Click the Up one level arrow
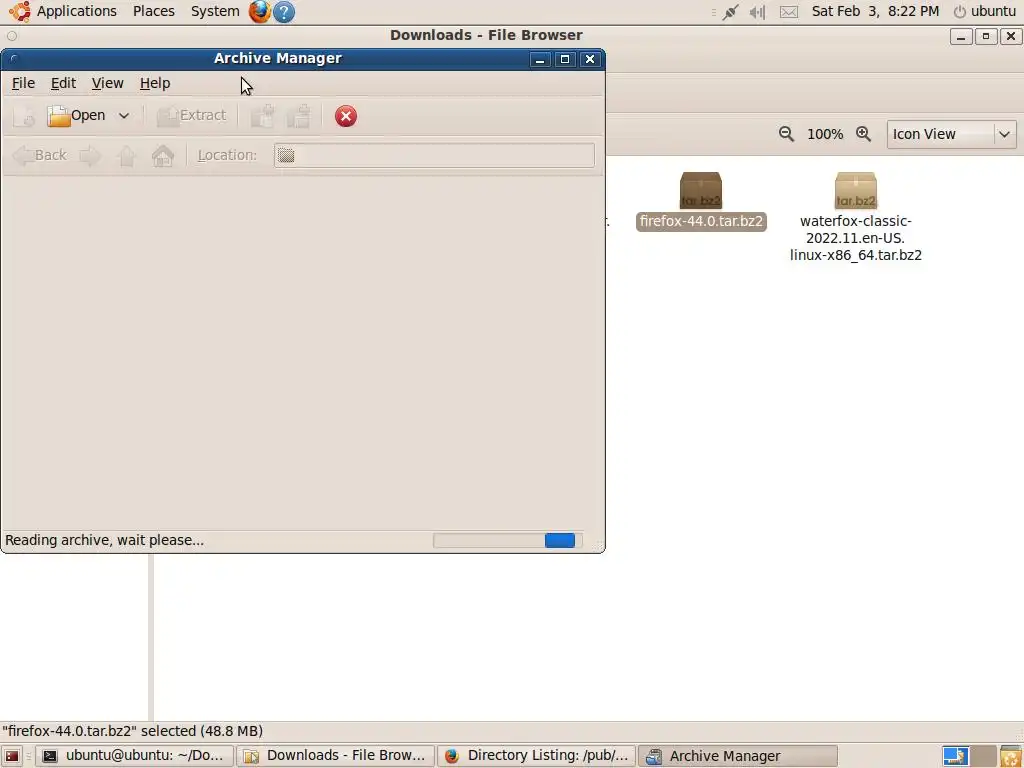Image resolution: width=1024 pixels, height=768 pixels. (x=127, y=155)
